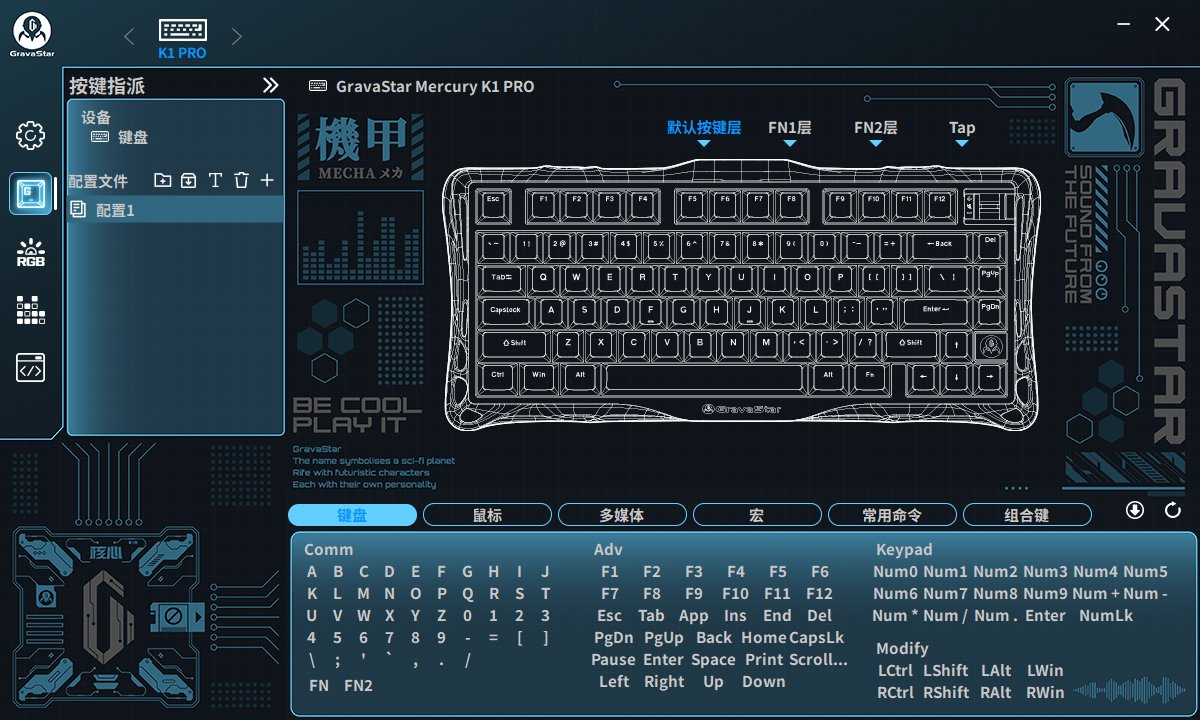This screenshot has height=720, width=1200.
Task: Pick Num0 in the Keypad list
Action: tap(895, 572)
